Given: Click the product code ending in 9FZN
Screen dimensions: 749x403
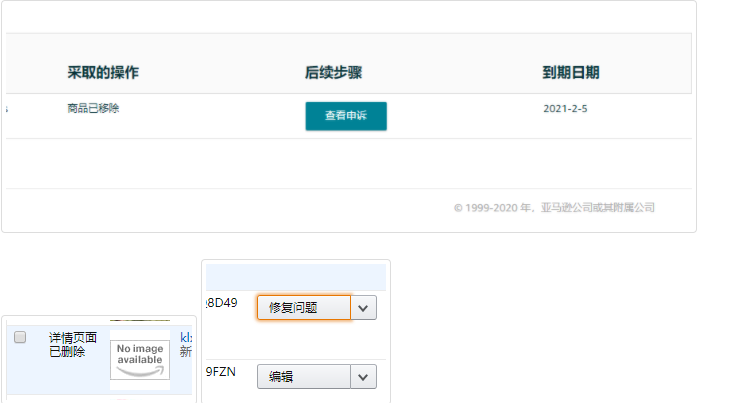Looking at the screenshot, I should click(222, 371).
